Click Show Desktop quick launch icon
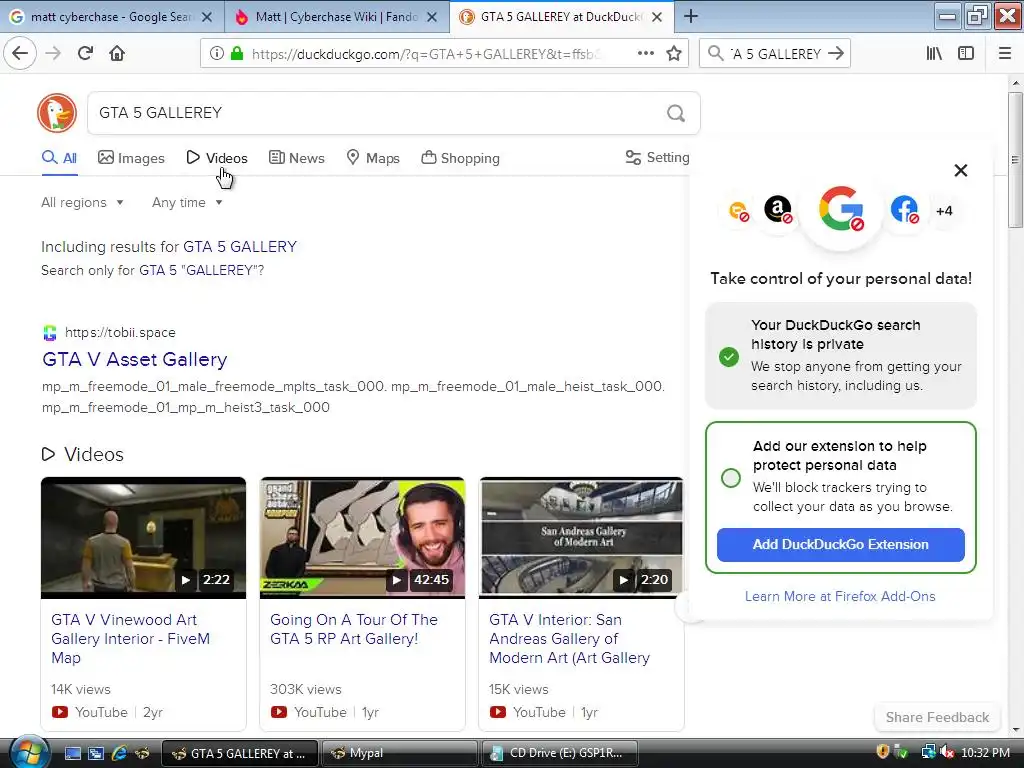The height and width of the screenshot is (768, 1024). point(72,753)
